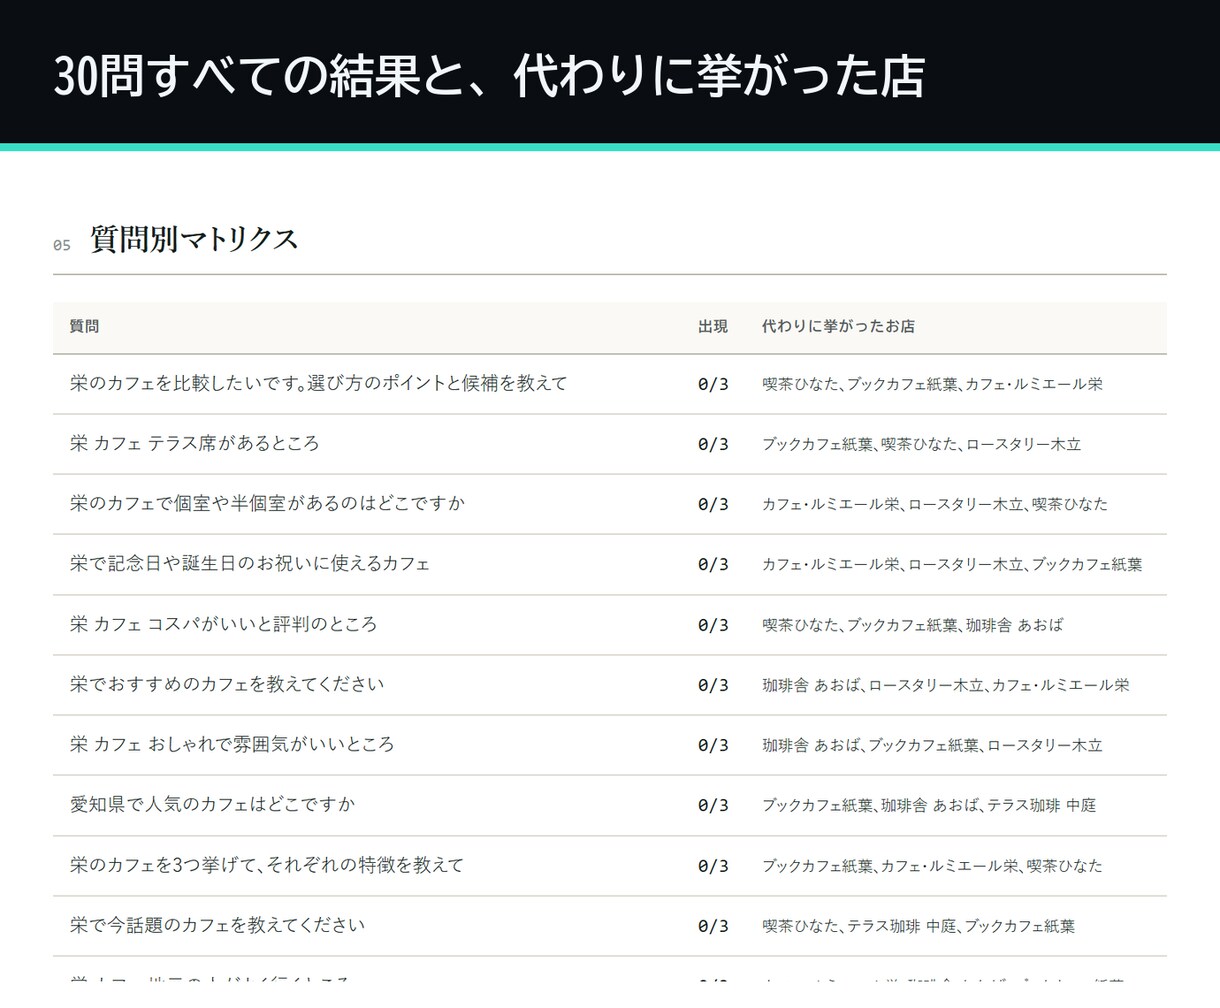This screenshot has height=1008, width=1220.
Task: Select question 栄で記念日や誕生日のお祝いに使えるカフェ
Action: point(250,563)
